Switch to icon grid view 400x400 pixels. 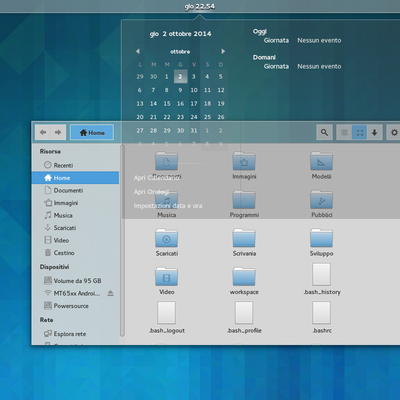[x=360, y=132]
